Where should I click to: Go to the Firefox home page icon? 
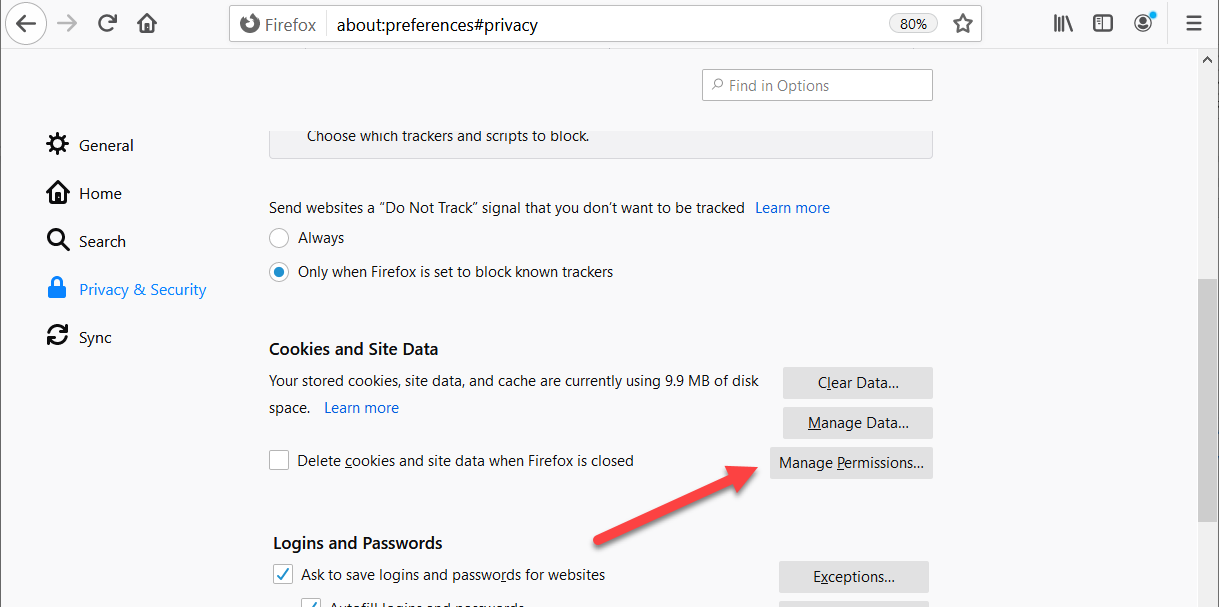(147, 24)
